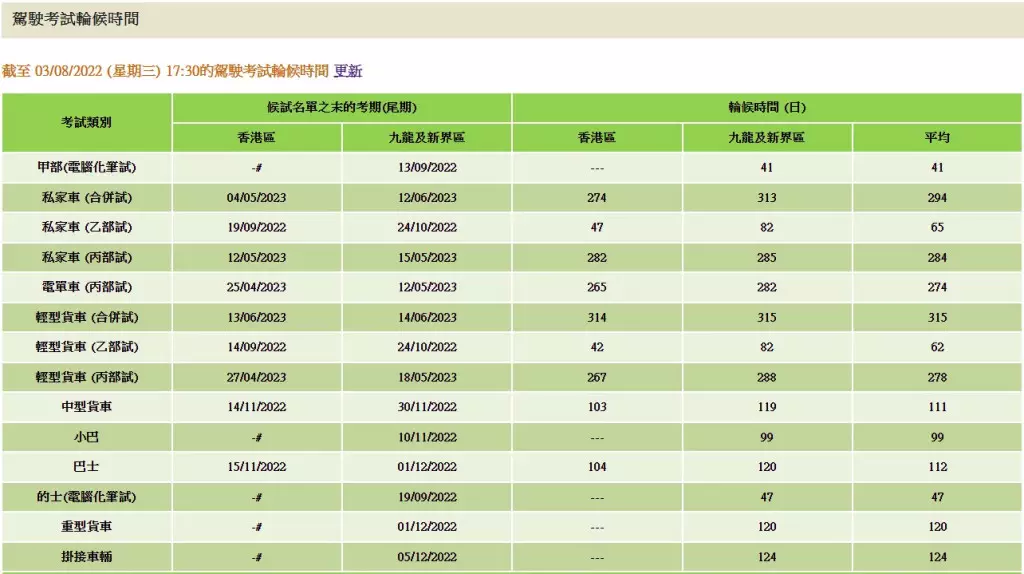
Task: Click average value 294 in 私家車 合併試 row
Action: (x=936, y=197)
